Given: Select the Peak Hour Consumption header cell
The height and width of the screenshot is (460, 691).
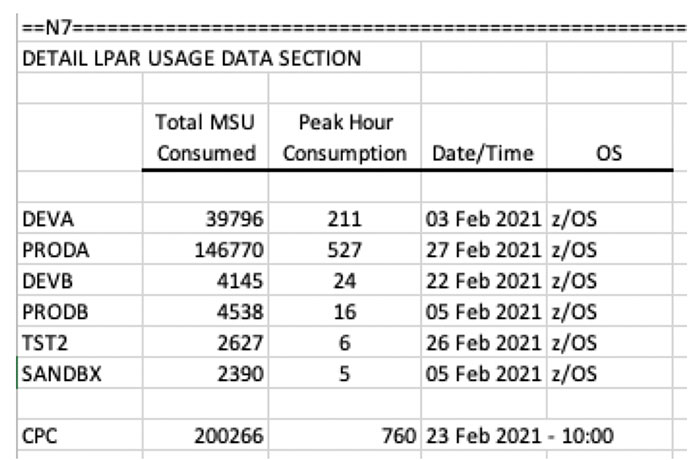Looking at the screenshot, I should click(345, 137).
